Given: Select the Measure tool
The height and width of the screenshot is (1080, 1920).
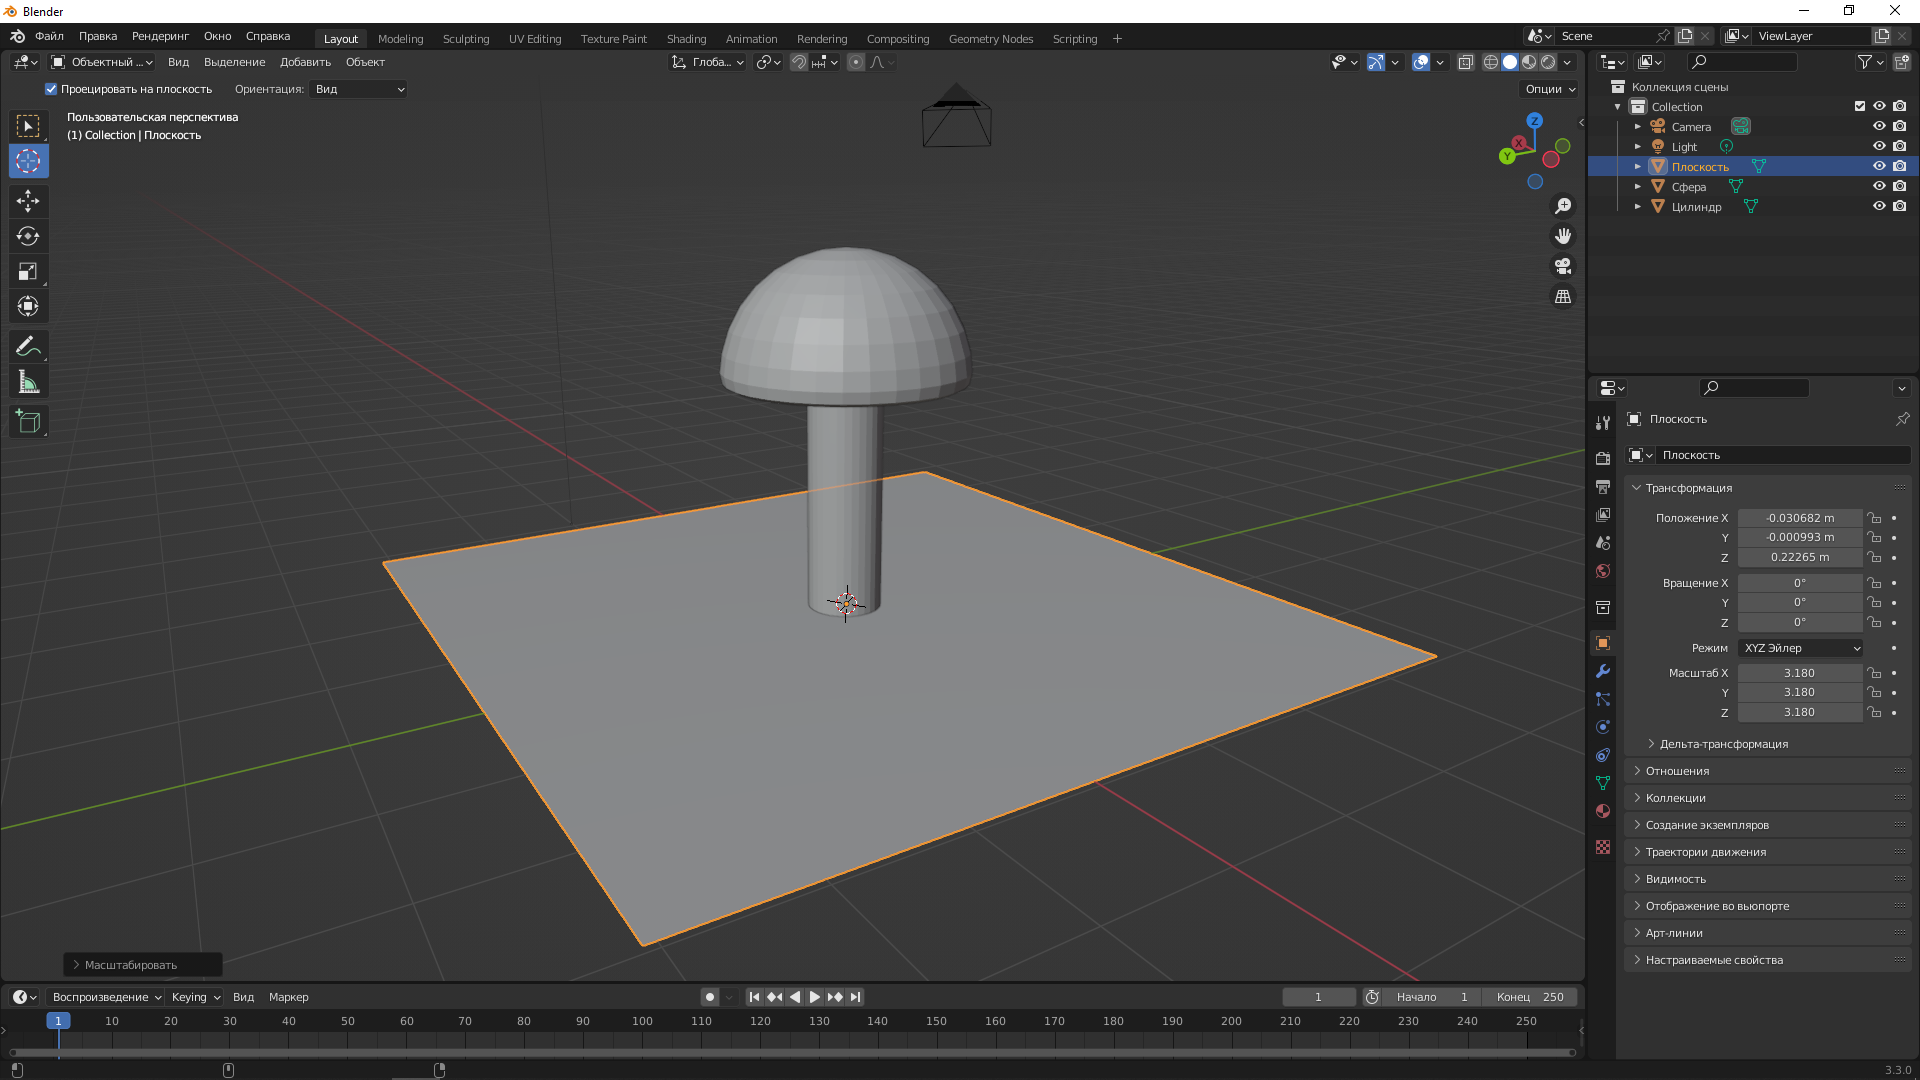Looking at the screenshot, I should 28,382.
